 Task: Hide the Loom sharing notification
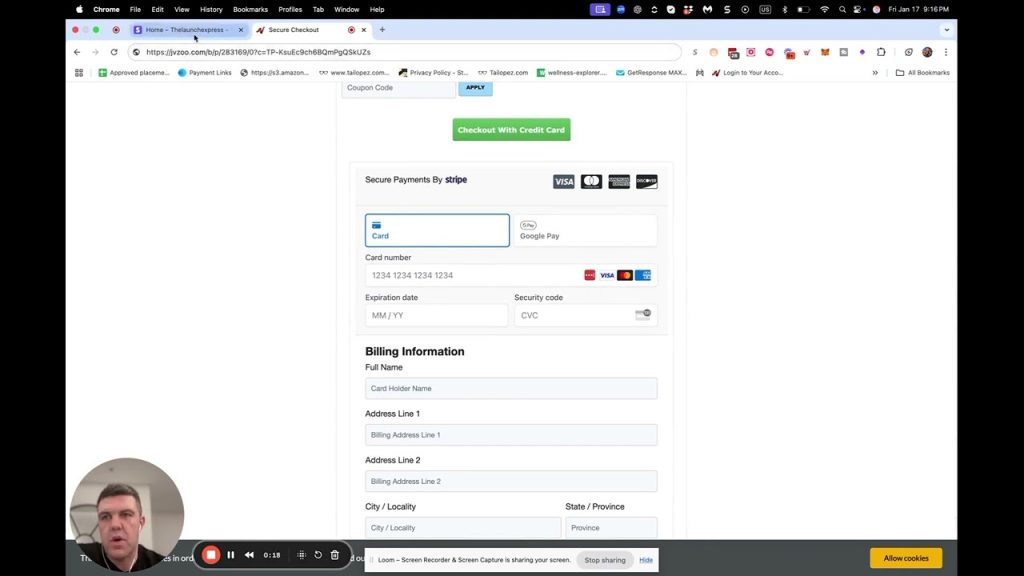coord(646,560)
